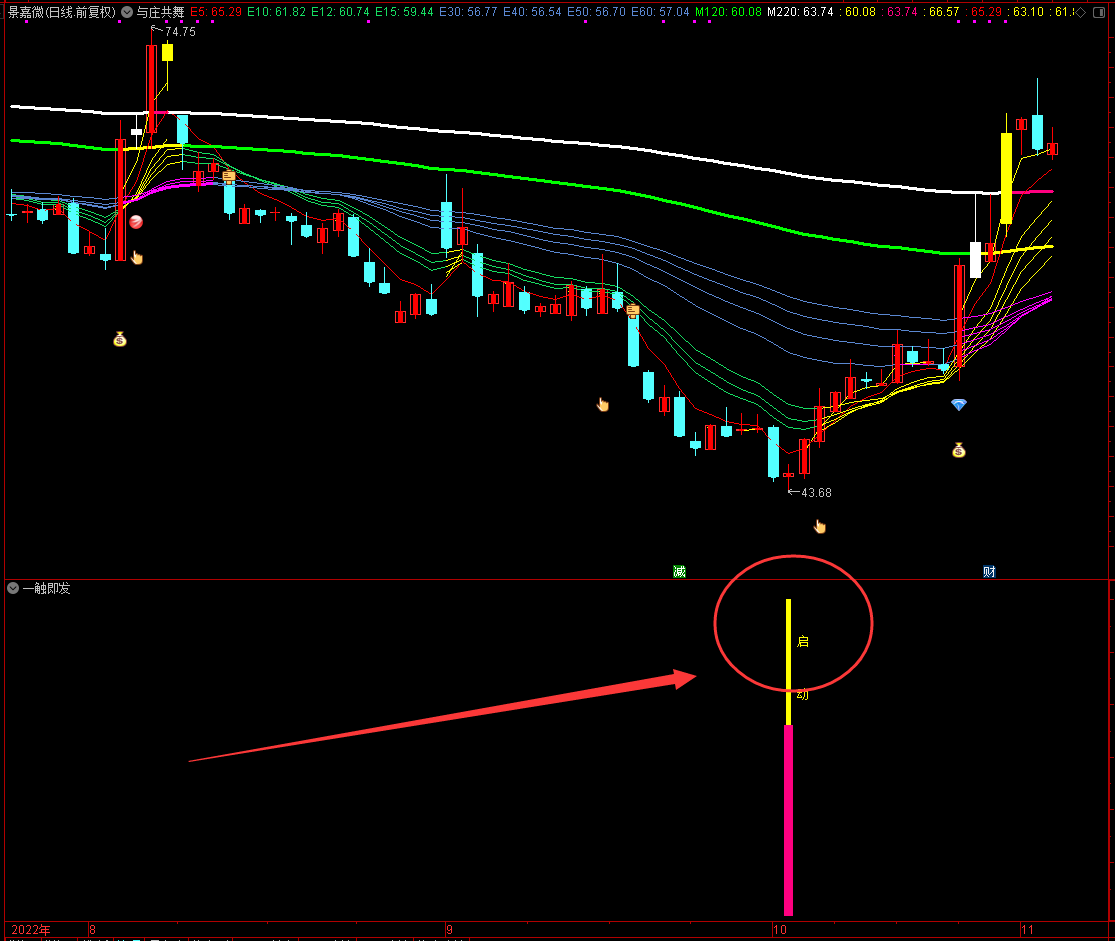Click the blue diamond gem icon
This screenshot has height=941, width=1115.
(959, 405)
